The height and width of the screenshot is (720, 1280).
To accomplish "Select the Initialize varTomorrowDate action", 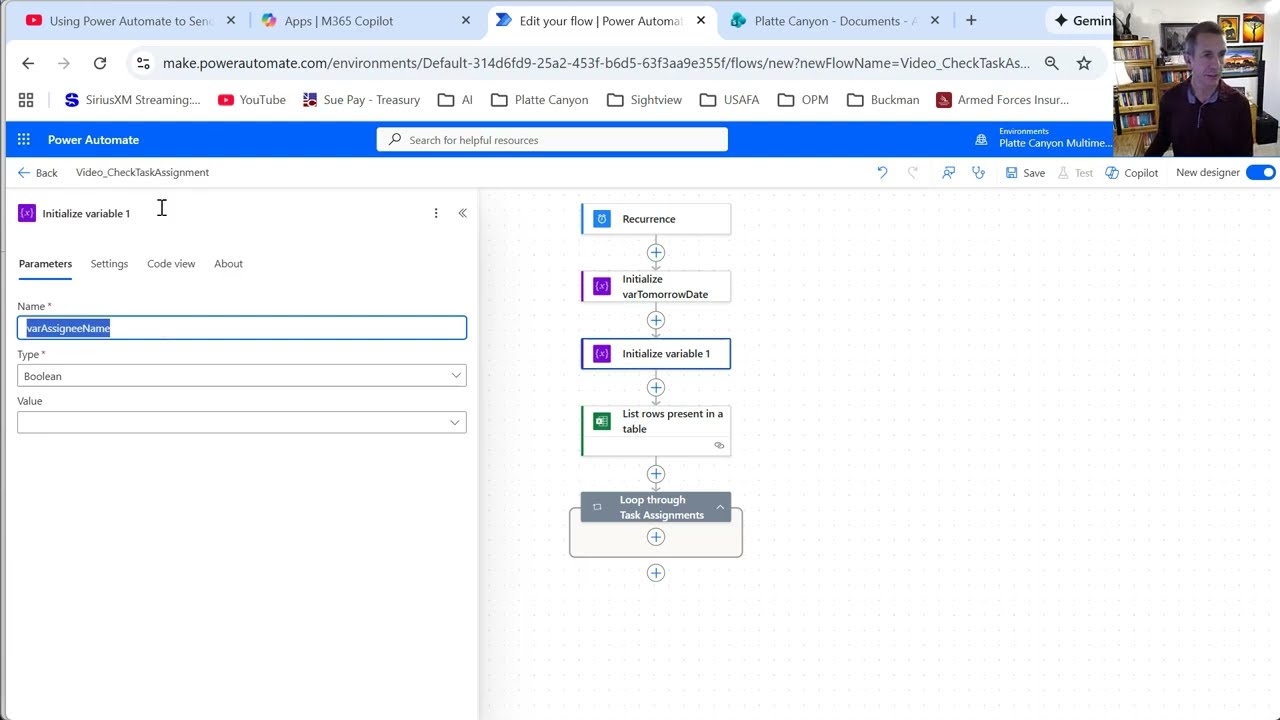I will [x=656, y=287].
